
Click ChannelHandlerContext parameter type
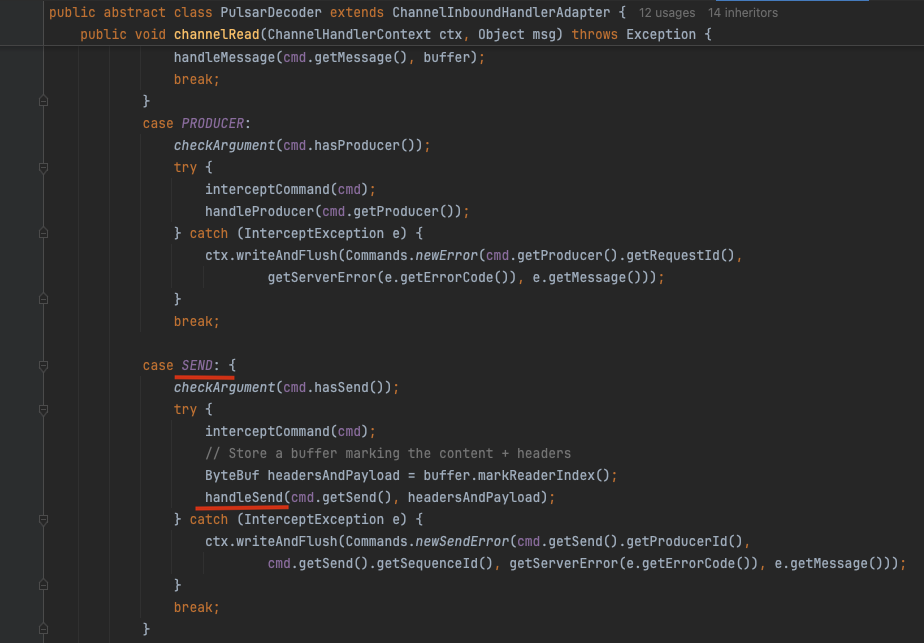349,35
